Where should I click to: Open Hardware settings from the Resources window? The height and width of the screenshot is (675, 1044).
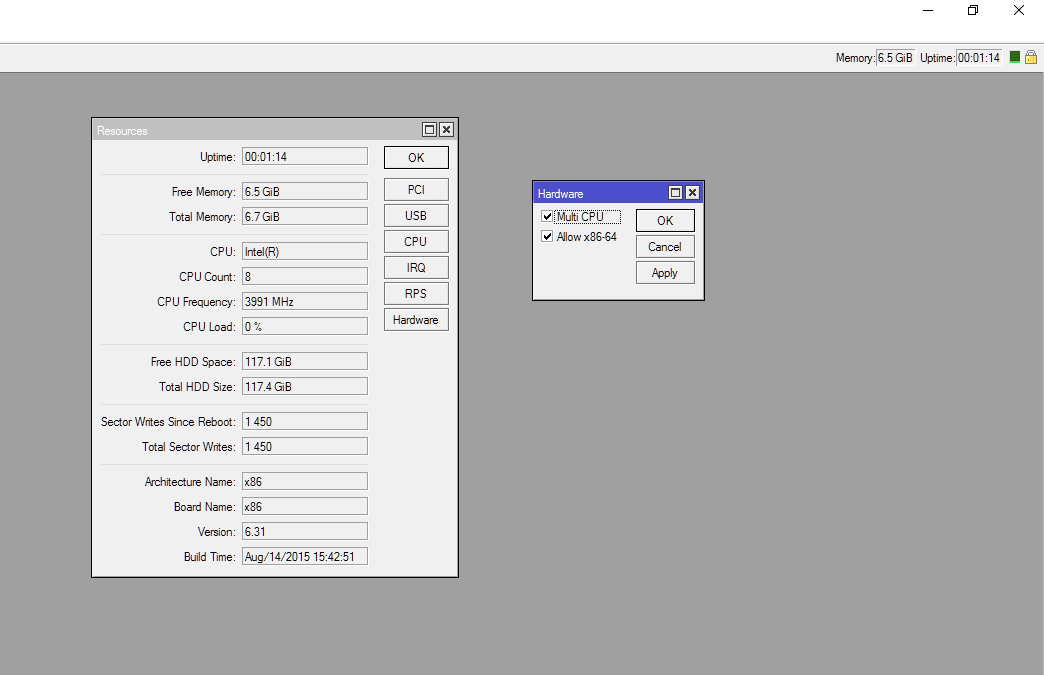point(416,319)
